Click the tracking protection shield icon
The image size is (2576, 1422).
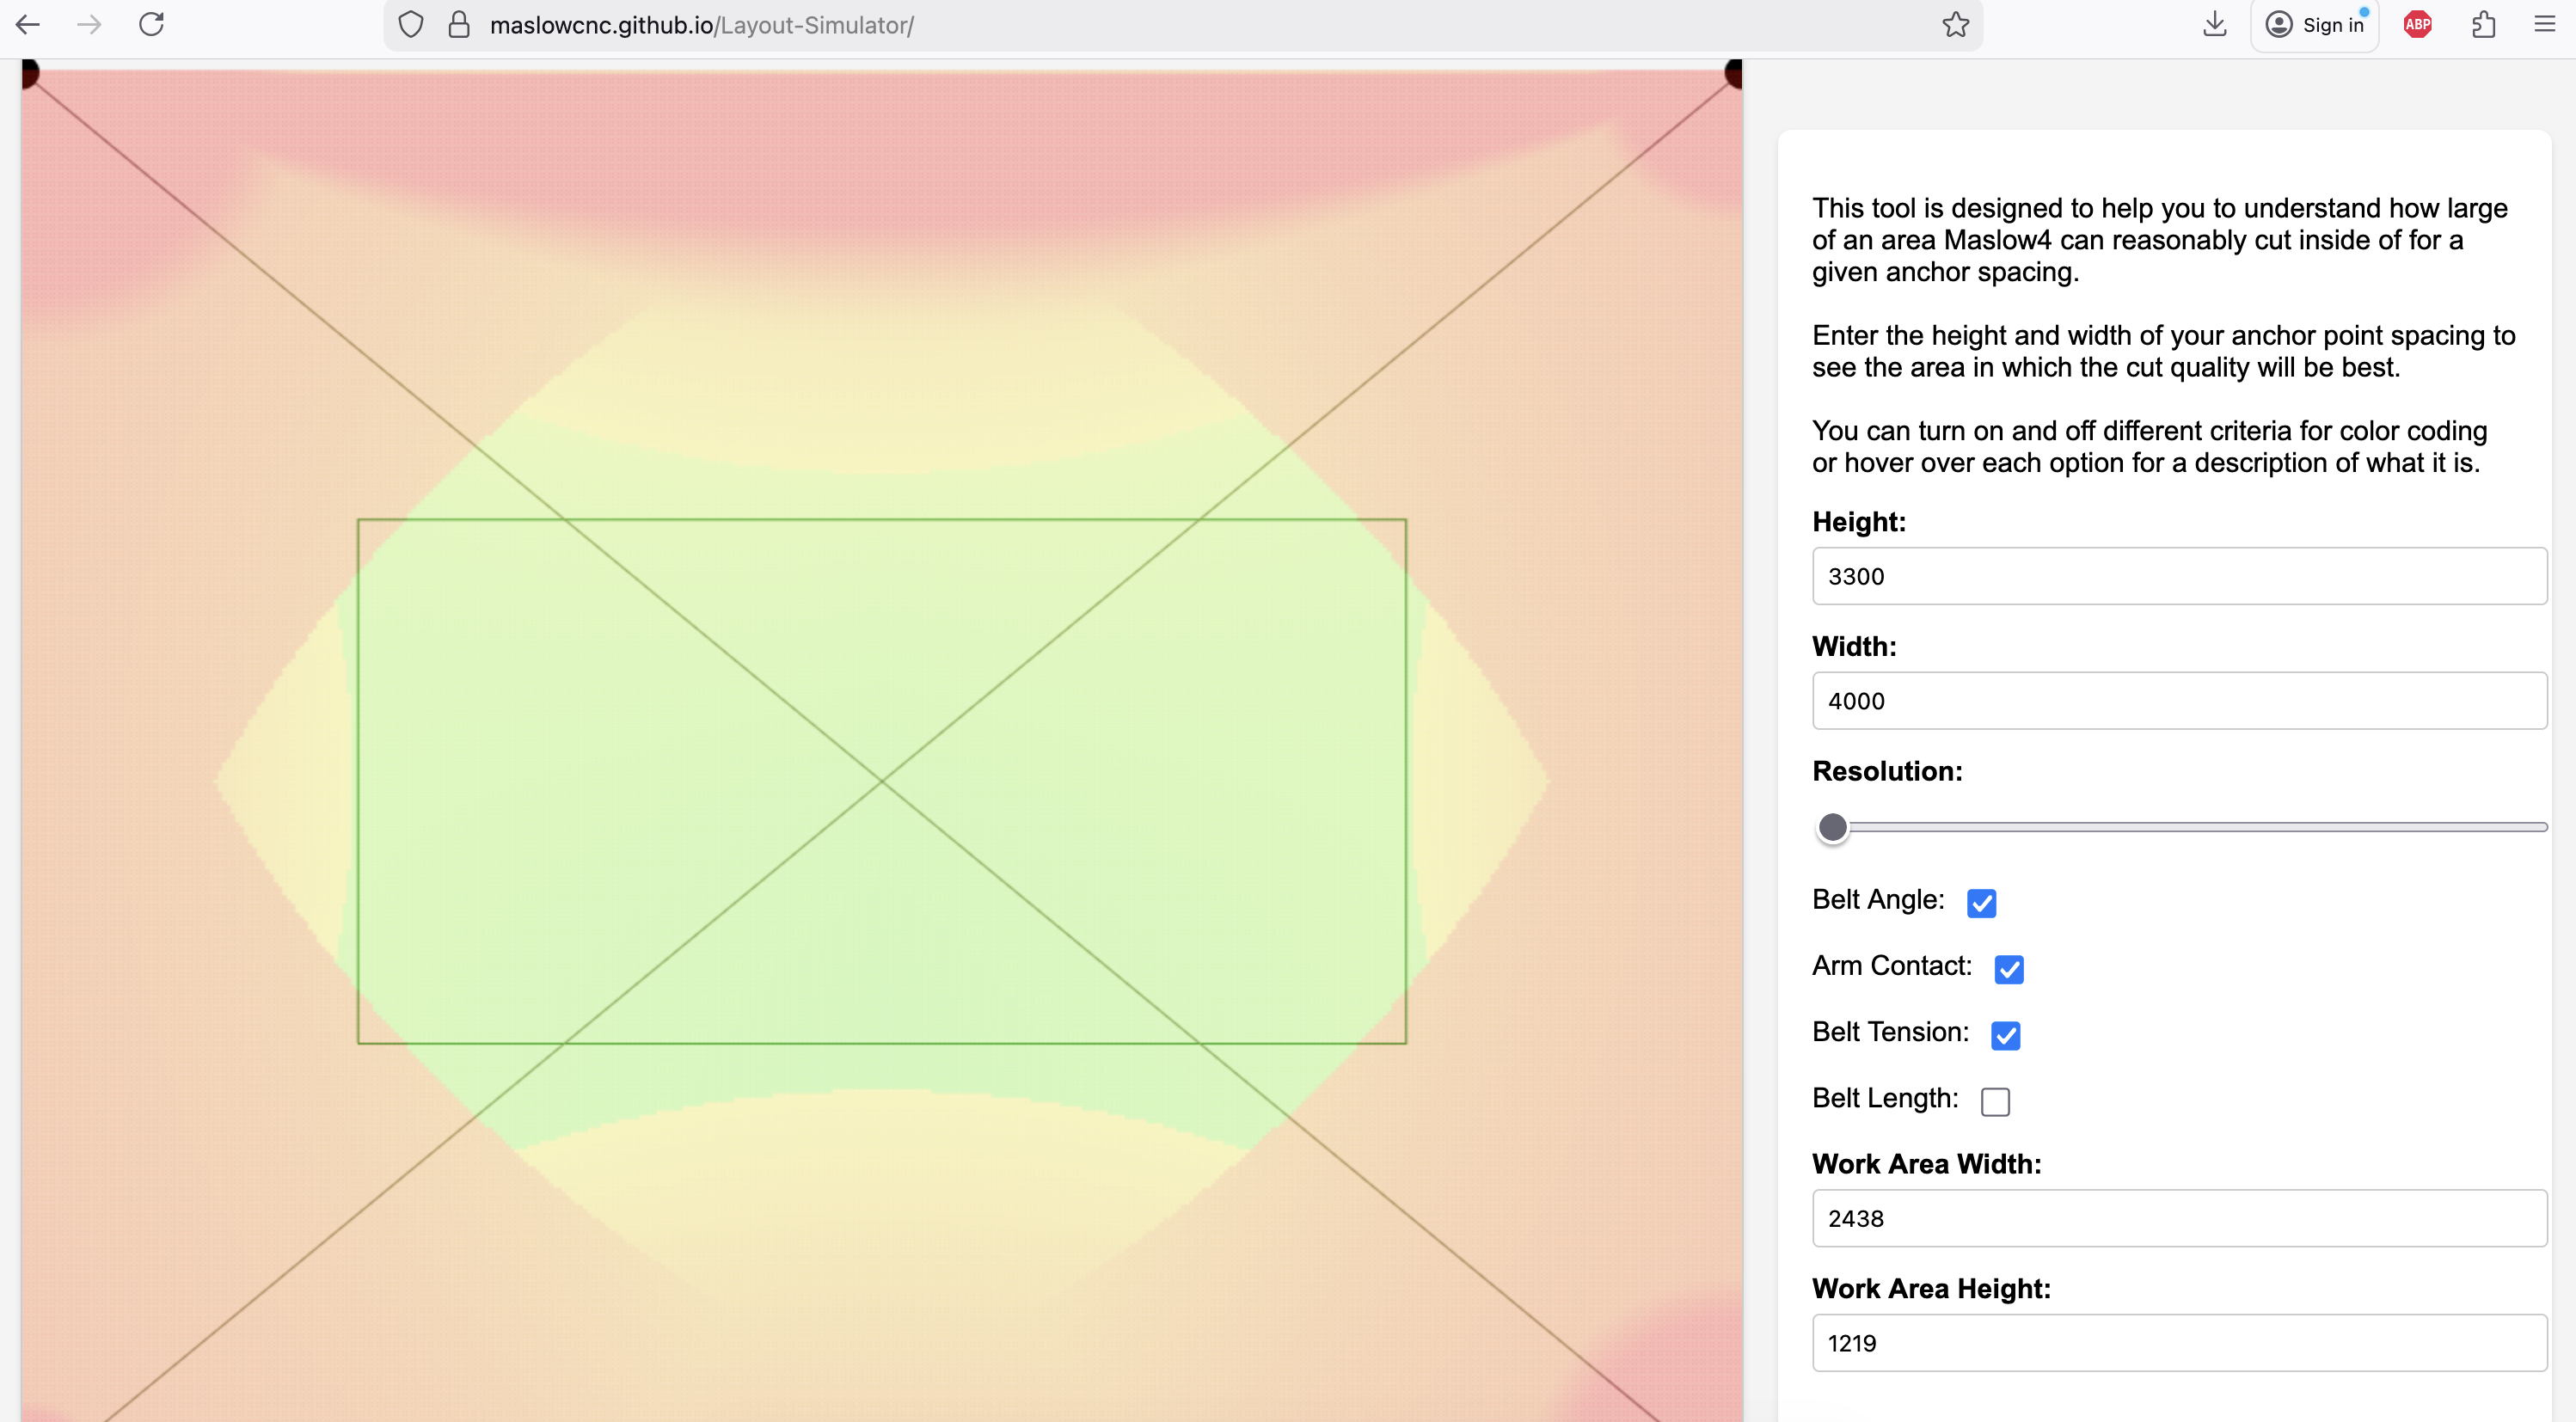click(411, 25)
